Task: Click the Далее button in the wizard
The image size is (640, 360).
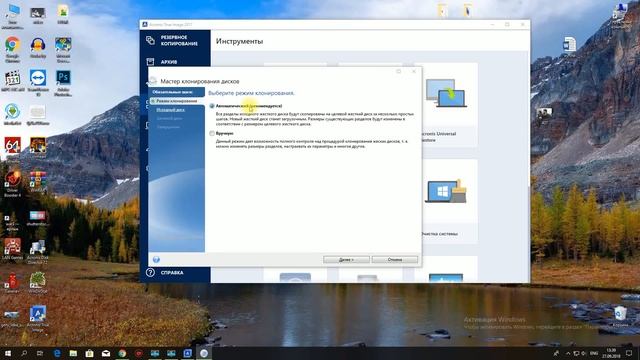Action: click(x=346, y=260)
